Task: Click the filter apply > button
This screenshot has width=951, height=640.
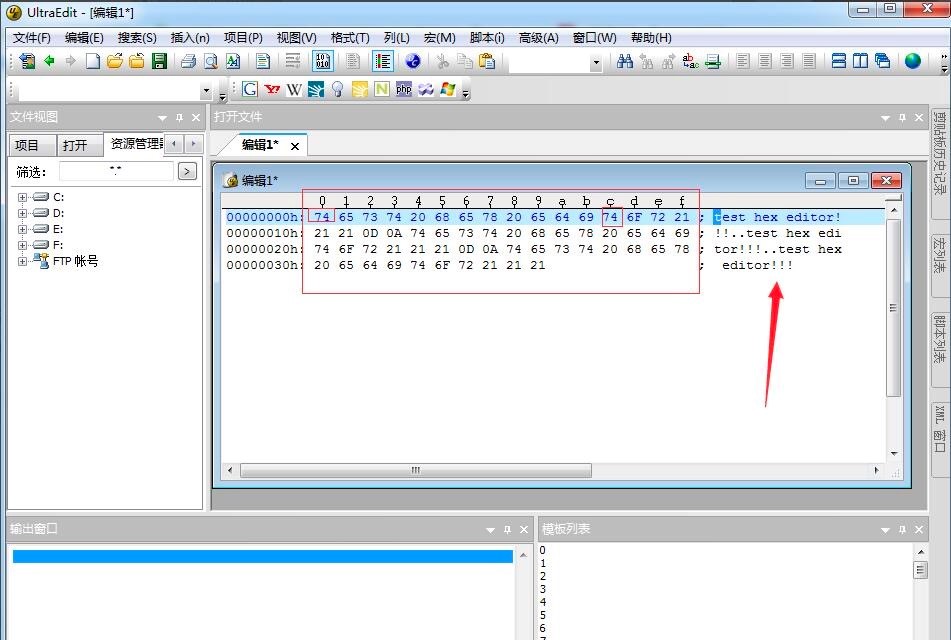Action: [187, 172]
